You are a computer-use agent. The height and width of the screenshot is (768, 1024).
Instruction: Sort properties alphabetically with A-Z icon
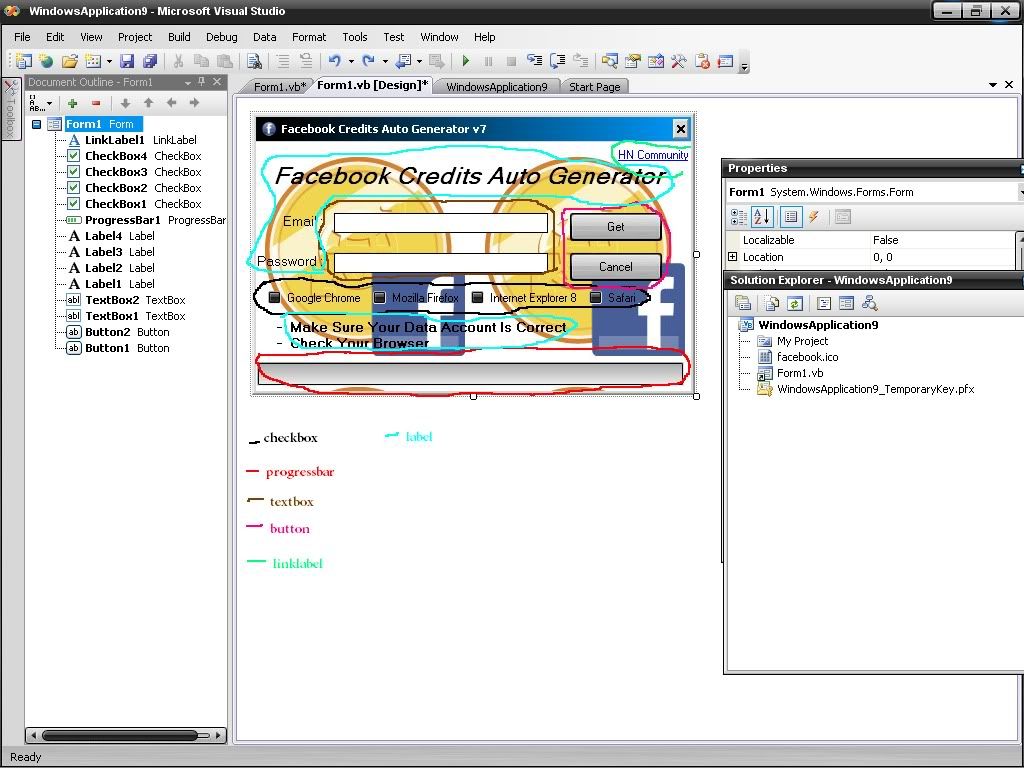(x=762, y=216)
